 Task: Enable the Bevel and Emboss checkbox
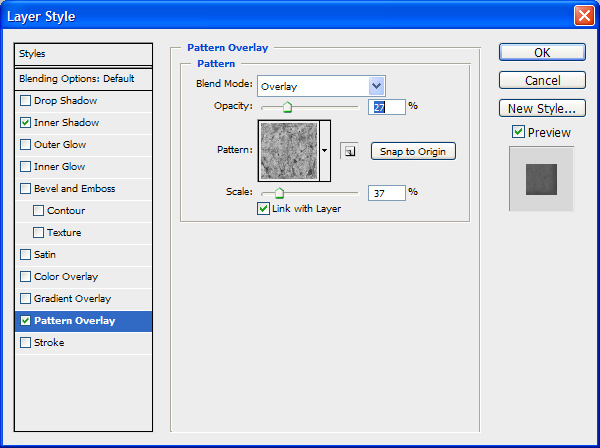(x=26, y=189)
